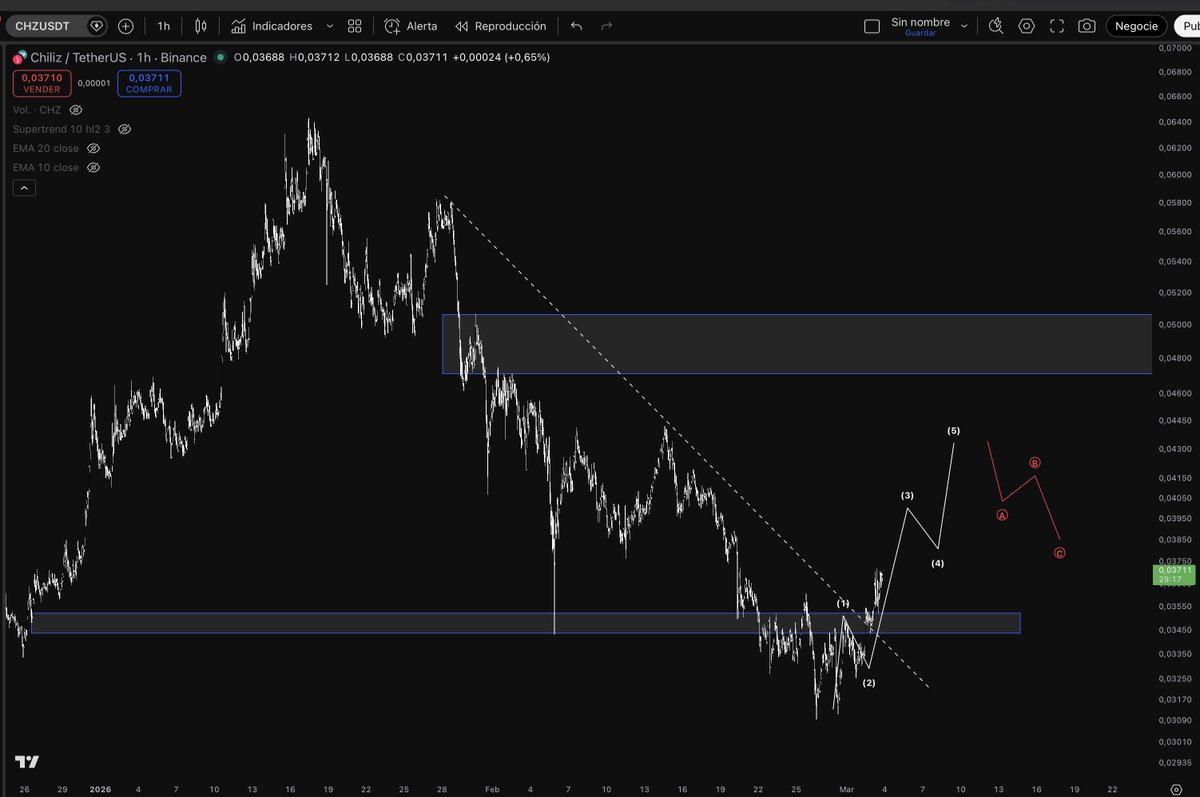This screenshot has width=1200, height=797.
Task: Toggle visibility of Supertrend 10 hl2 3
Action: point(125,129)
